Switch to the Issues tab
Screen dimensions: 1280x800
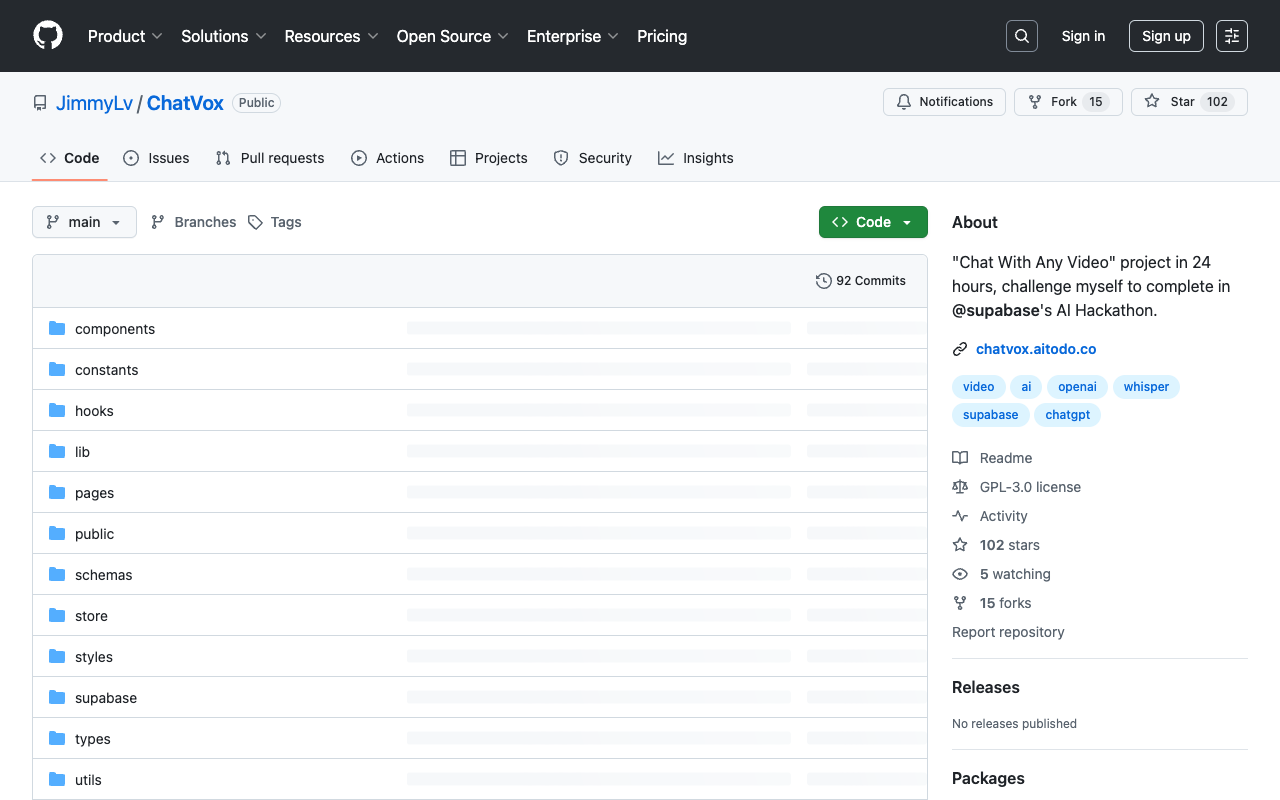pyautogui.click(x=156, y=158)
